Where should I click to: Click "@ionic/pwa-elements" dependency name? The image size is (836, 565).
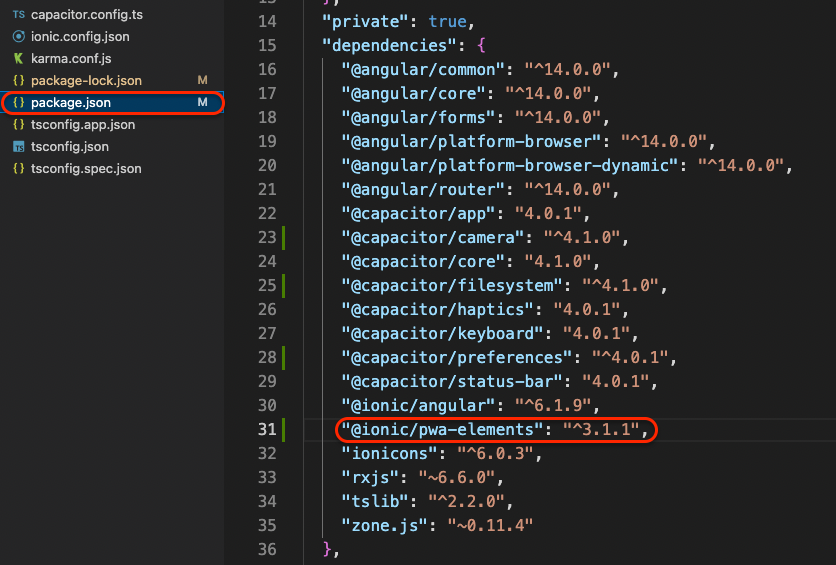[443, 429]
